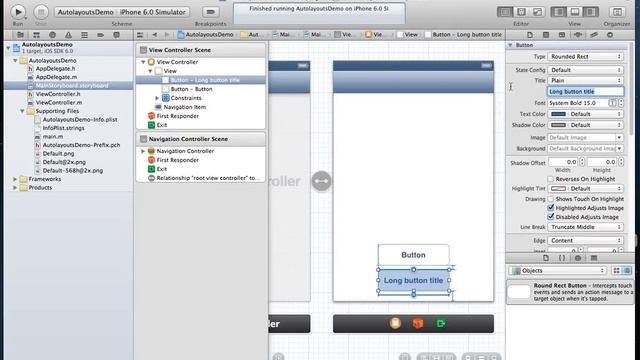640x360 pixels.
Task: Open Highlight Tint color swatch
Action: (x=558, y=189)
